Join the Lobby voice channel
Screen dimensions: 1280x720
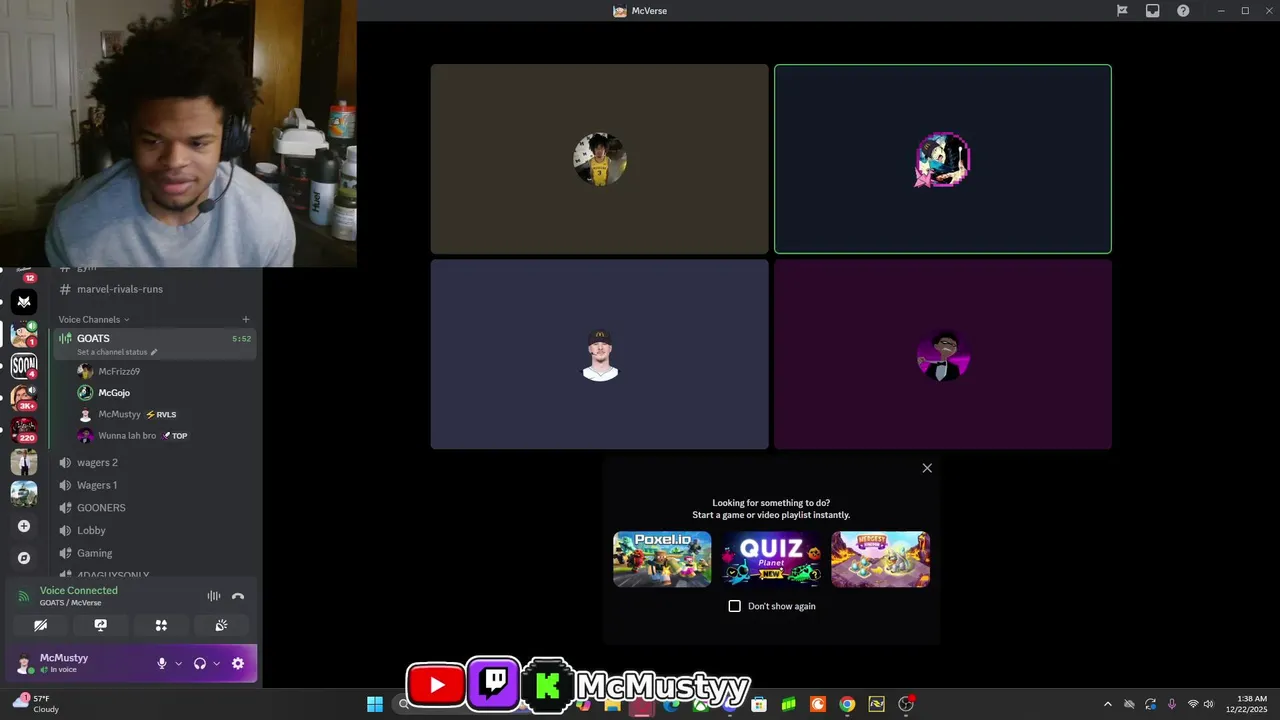coord(155,531)
